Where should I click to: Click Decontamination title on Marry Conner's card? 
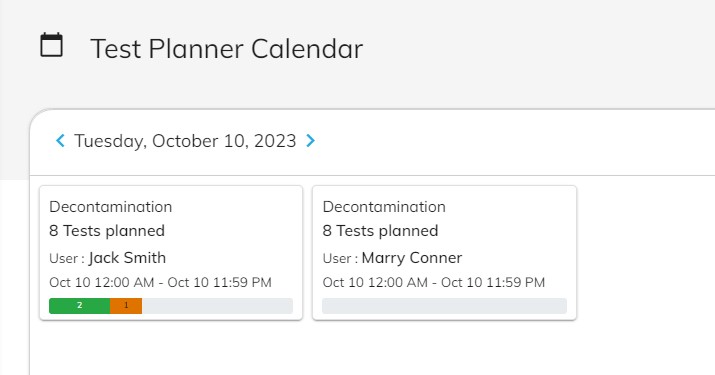coord(384,207)
